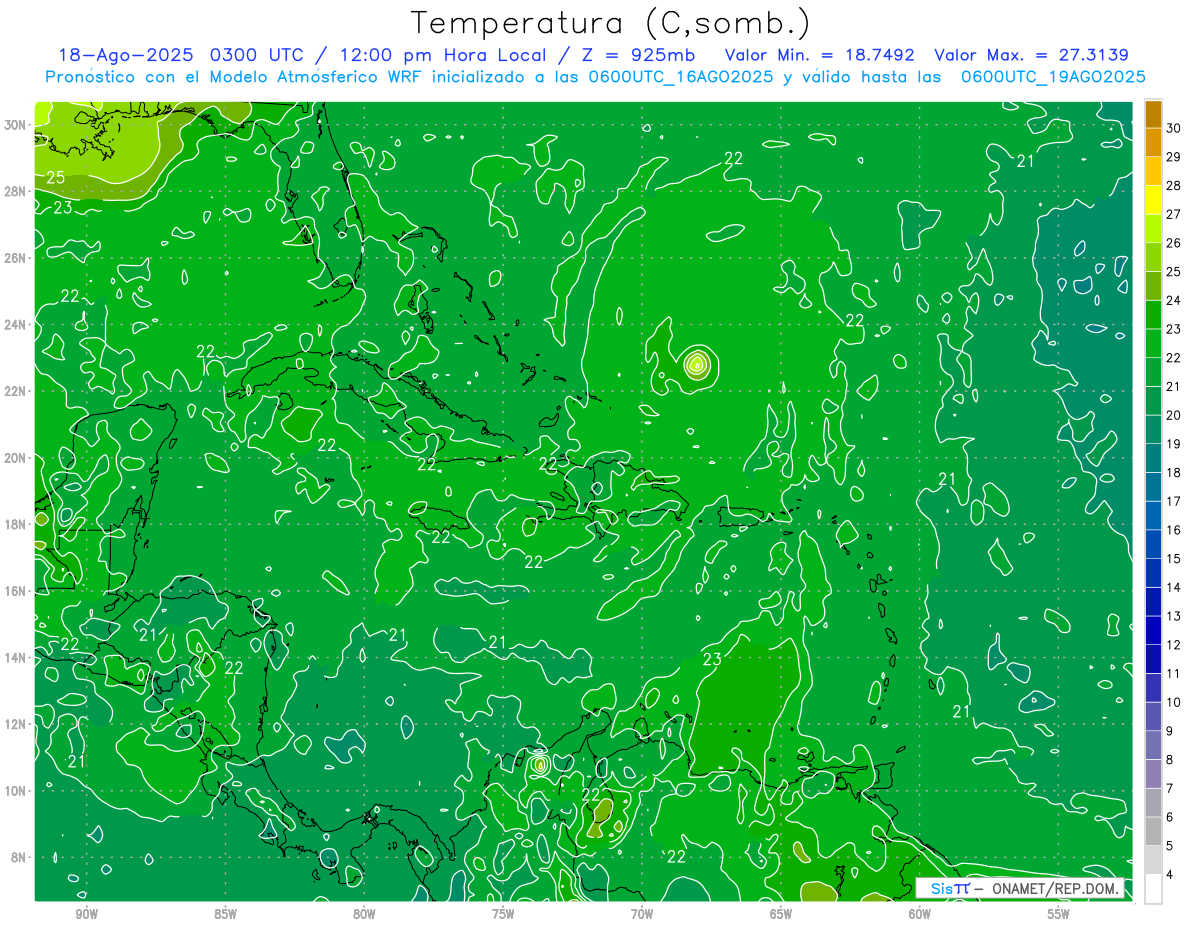1200x927 pixels.
Task: Click the 70W longitude axis label
Action: click(642, 914)
